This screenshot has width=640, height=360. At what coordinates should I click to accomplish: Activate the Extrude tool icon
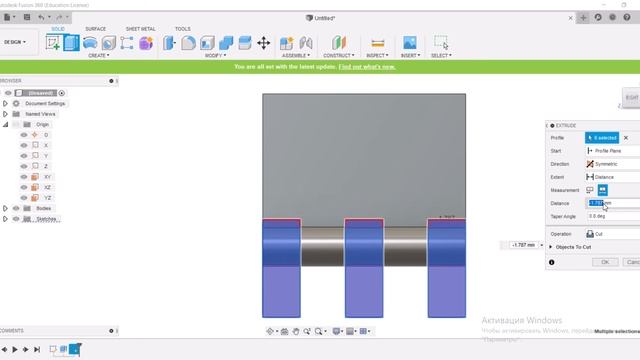[x=71, y=43]
